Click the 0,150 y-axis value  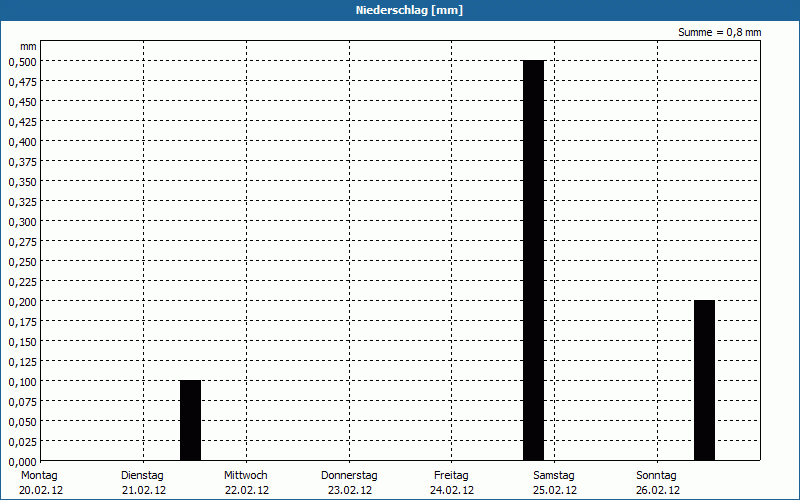coord(22,342)
